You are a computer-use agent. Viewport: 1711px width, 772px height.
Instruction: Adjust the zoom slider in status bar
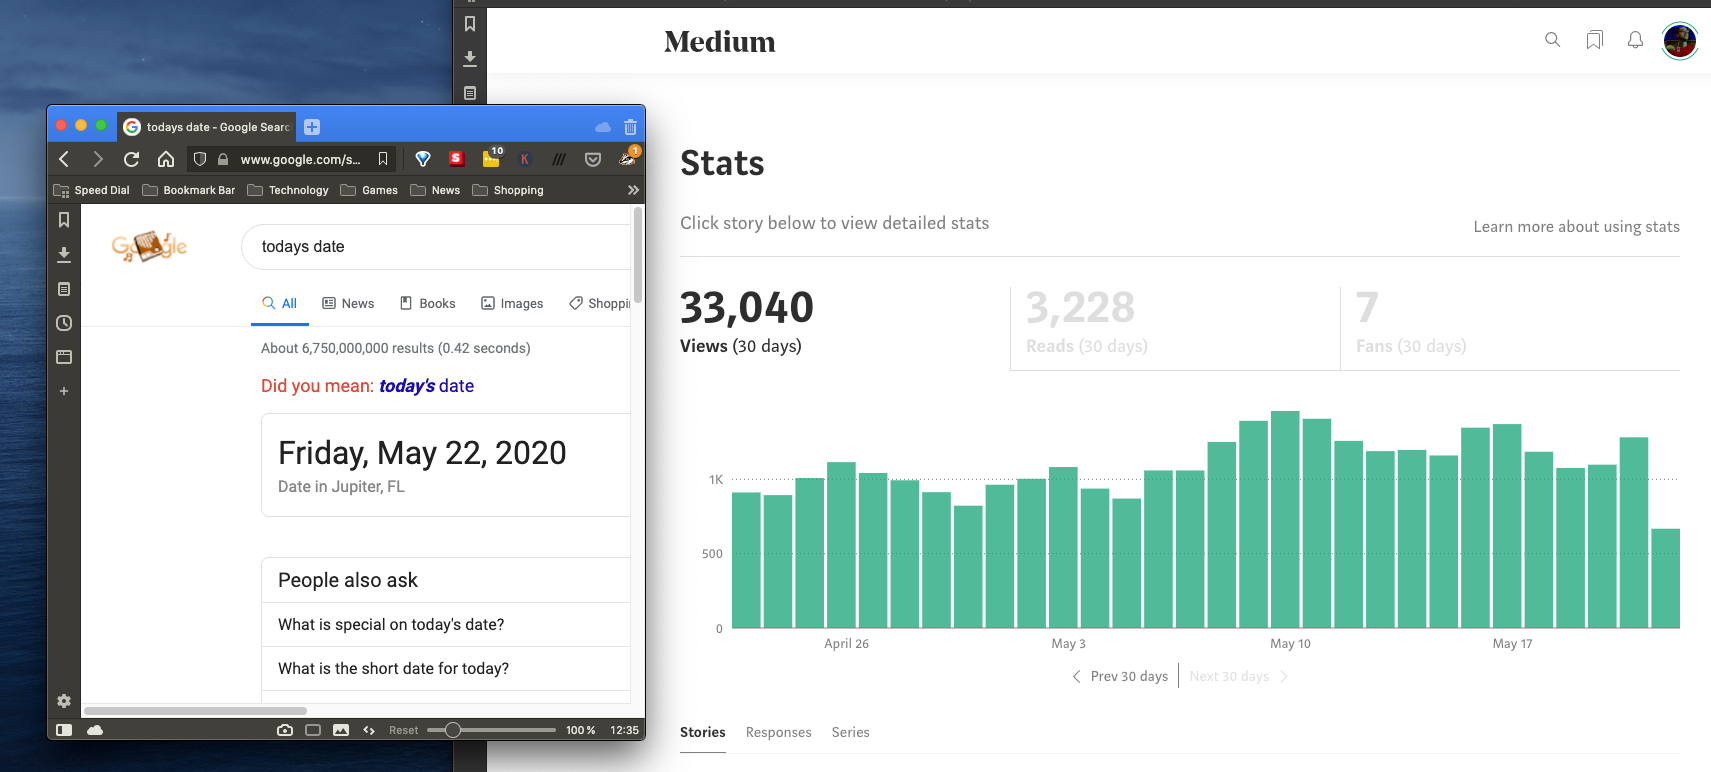491,730
